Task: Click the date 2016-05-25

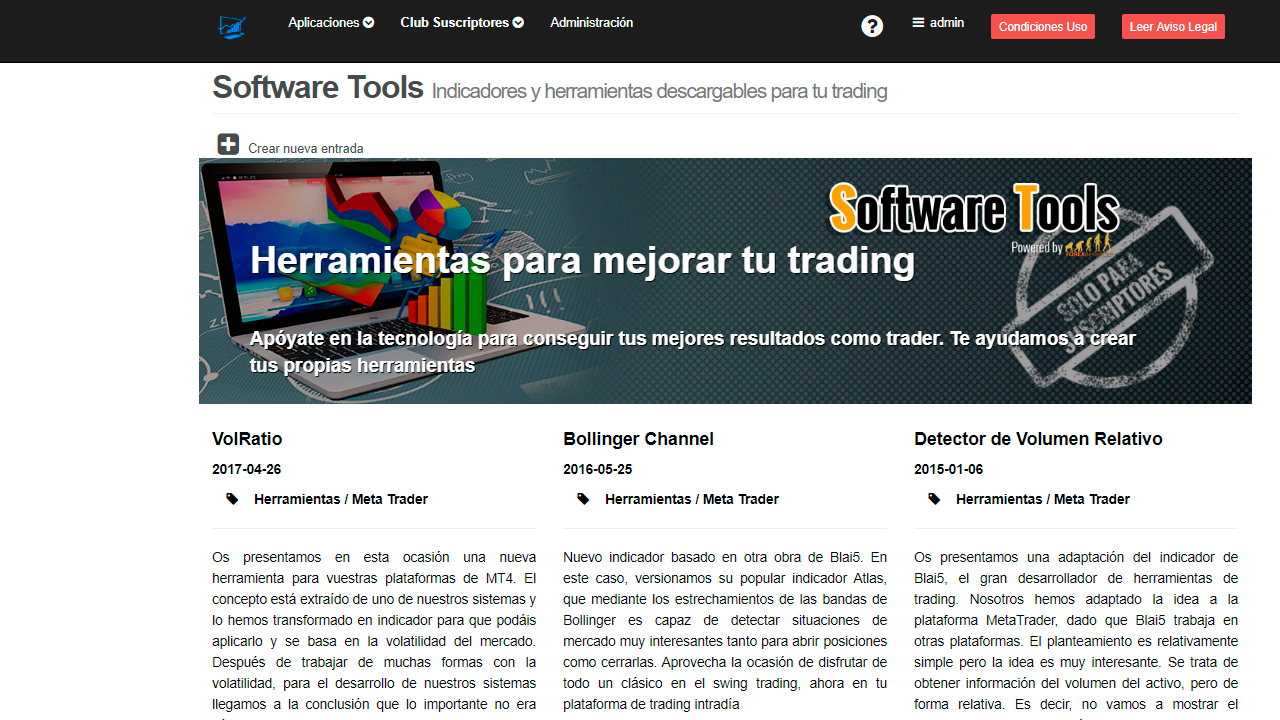Action: click(597, 469)
